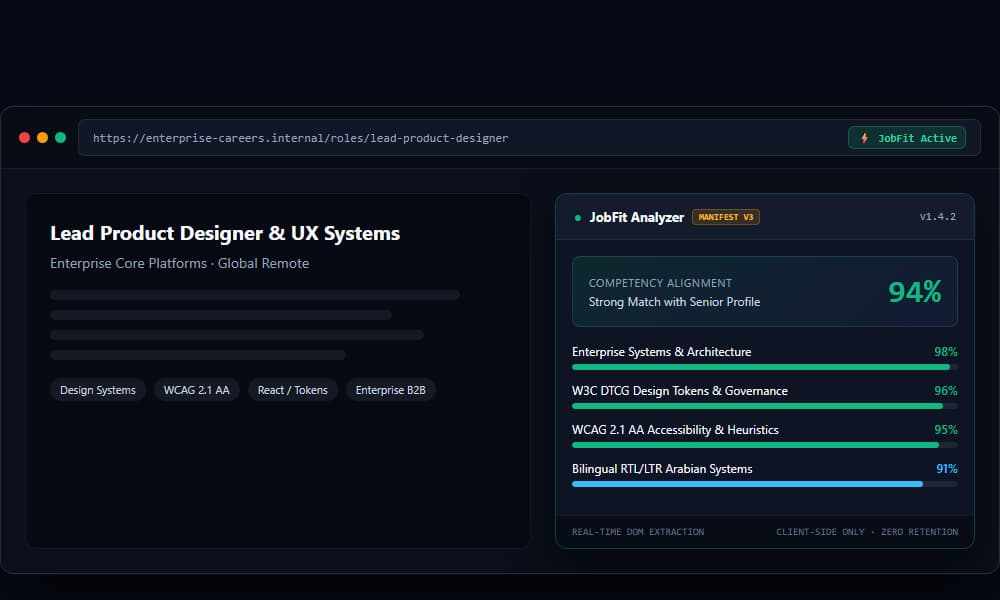Click the Competency Alignment summary card
Viewport: 1000px width, 600px height.
(x=765, y=291)
